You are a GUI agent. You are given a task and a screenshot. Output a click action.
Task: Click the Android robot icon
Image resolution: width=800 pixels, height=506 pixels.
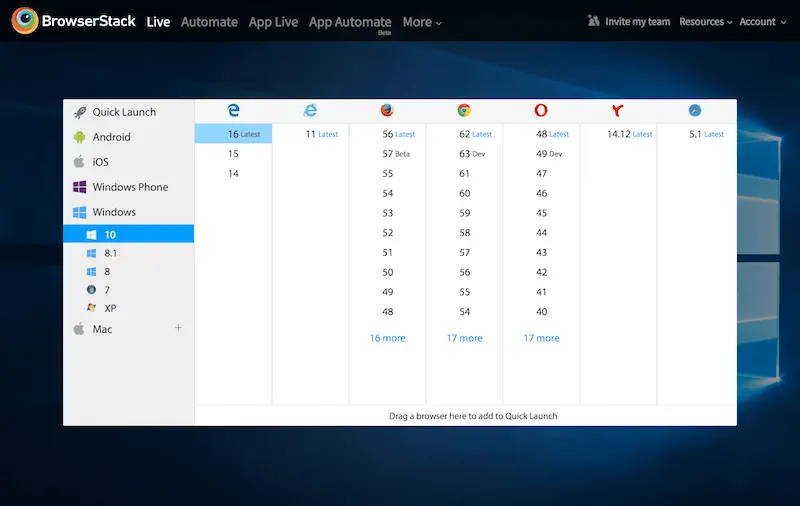79,137
